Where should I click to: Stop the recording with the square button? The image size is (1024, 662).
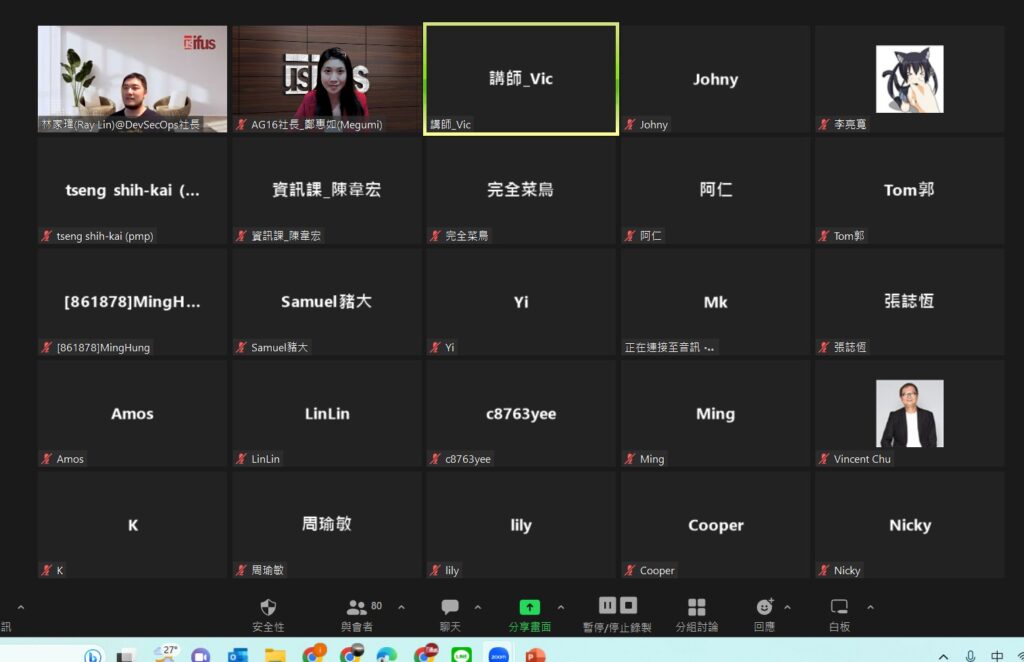(x=628, y=605)
